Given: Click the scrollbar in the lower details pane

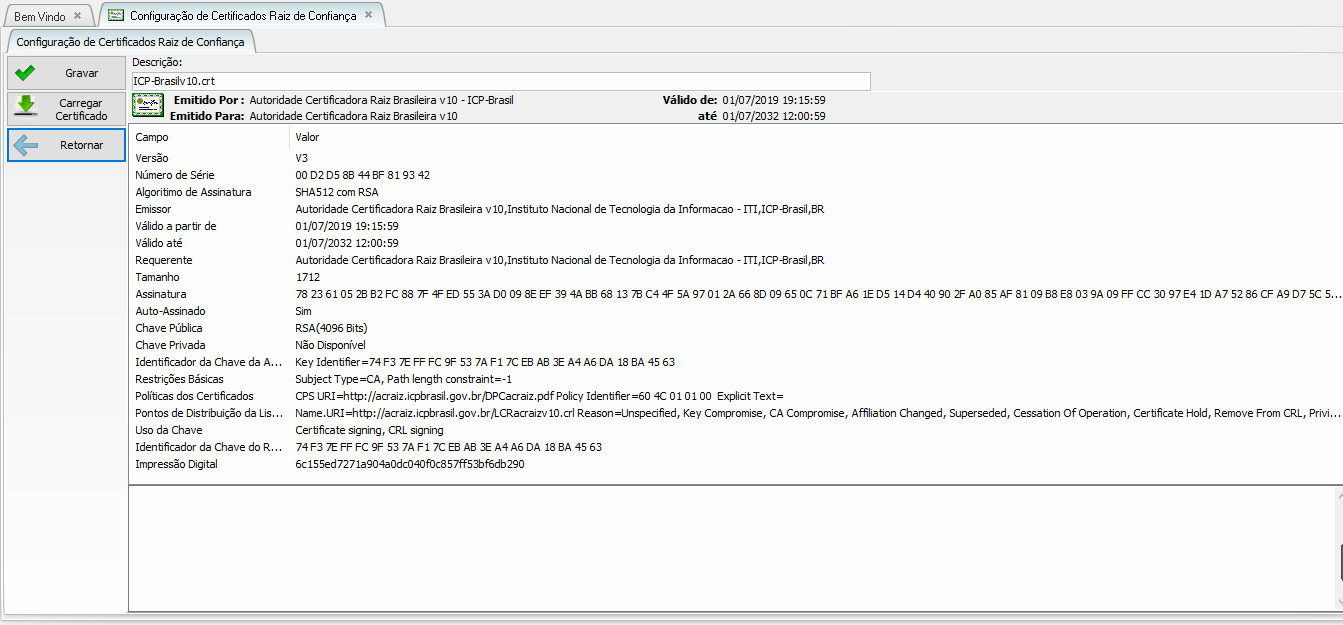Looking at the screenshot, I should pos(1338,548).
